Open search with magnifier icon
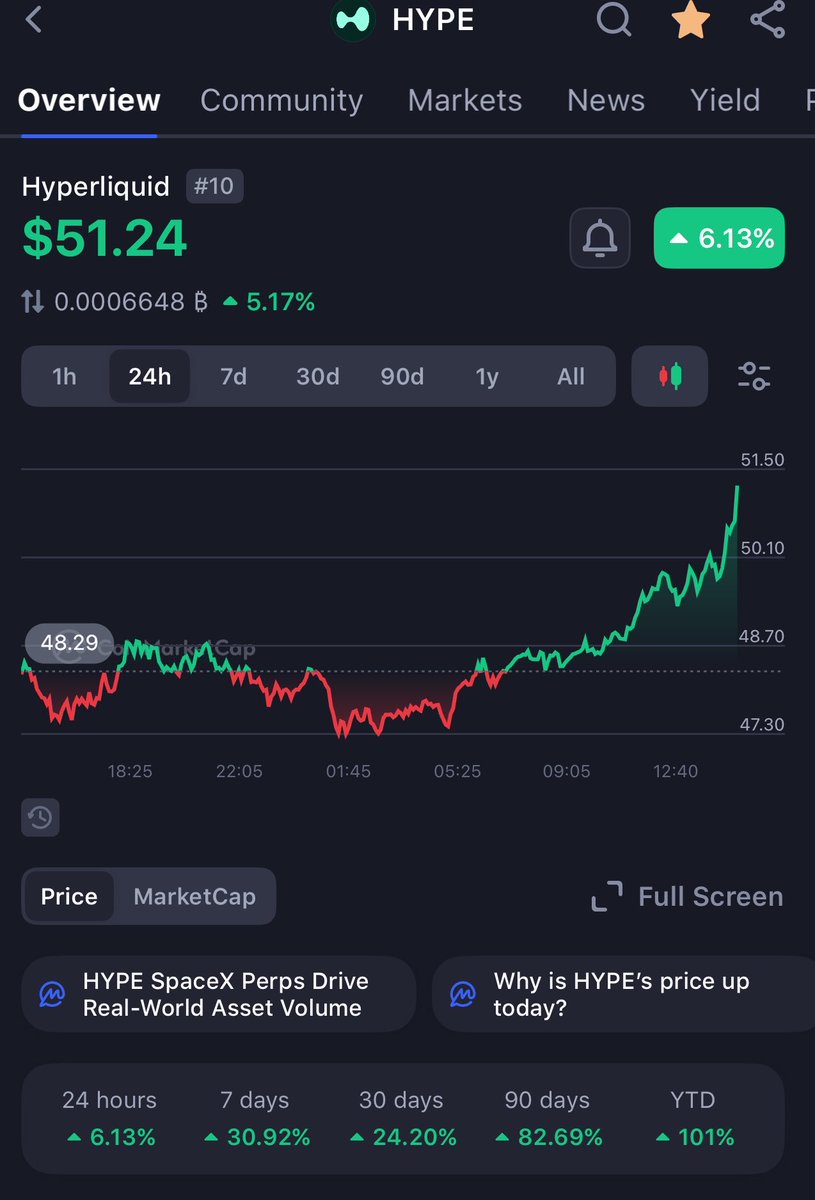The width and height of the screenshot is (815, 1200). click(614, 19)
